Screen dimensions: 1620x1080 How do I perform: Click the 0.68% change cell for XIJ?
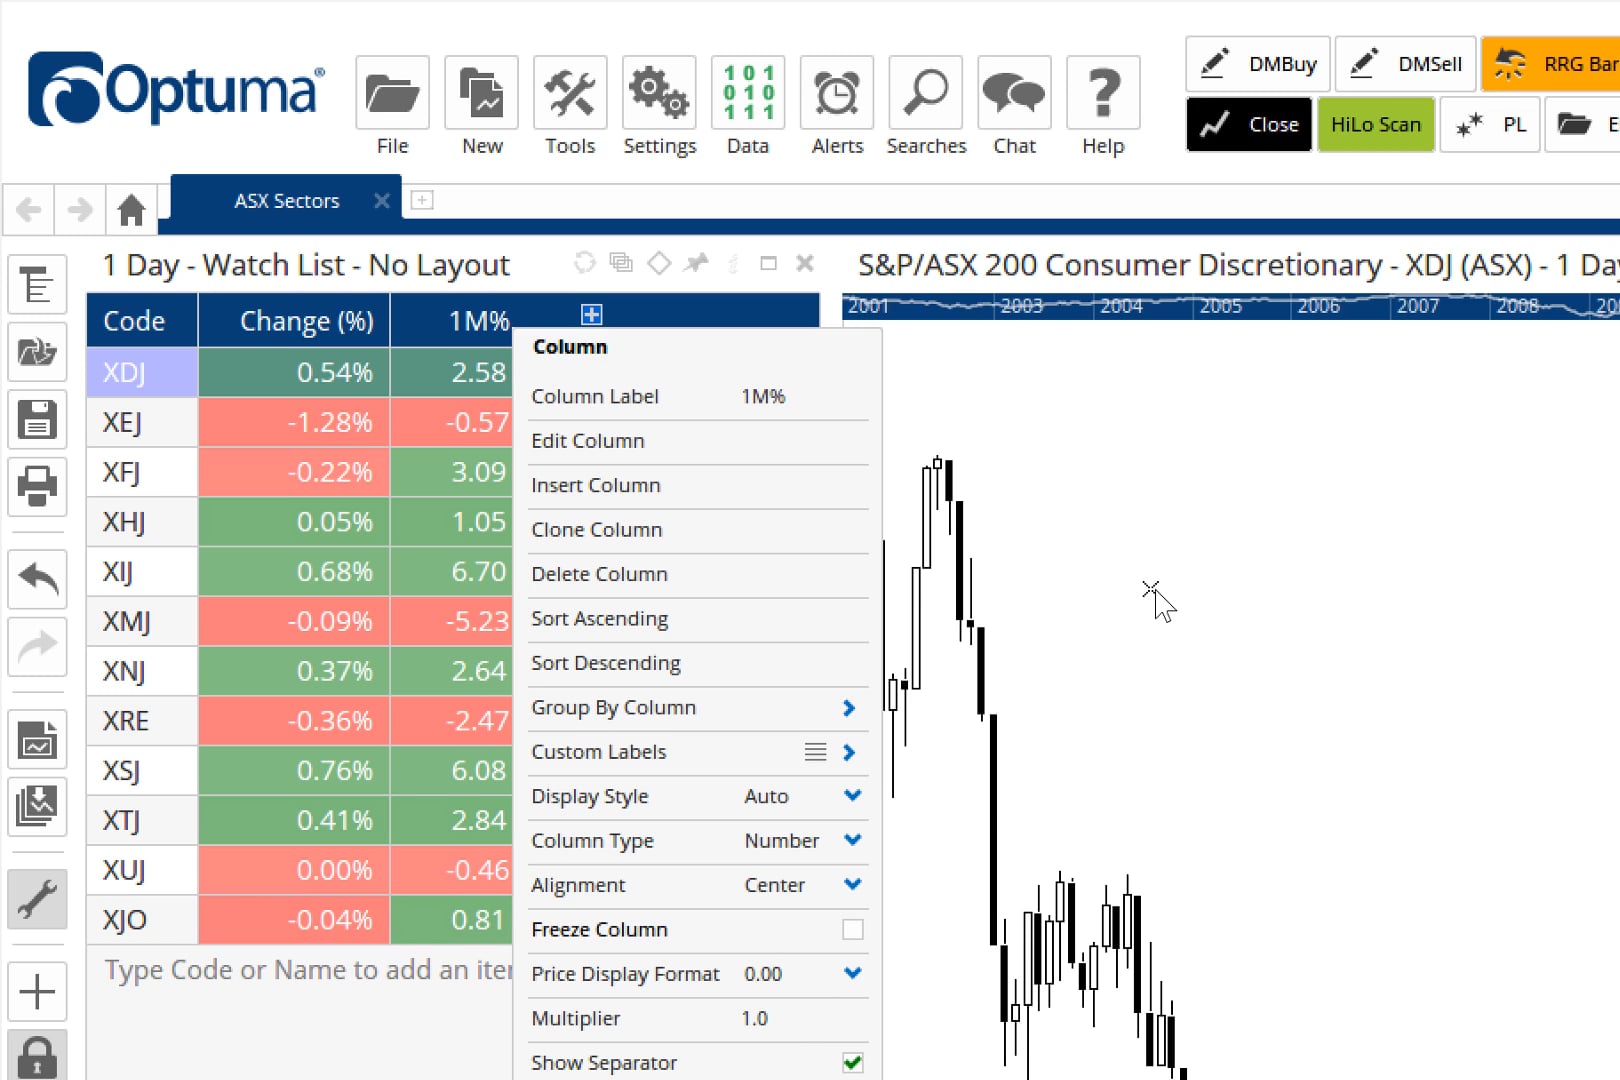tap(294, 572)
